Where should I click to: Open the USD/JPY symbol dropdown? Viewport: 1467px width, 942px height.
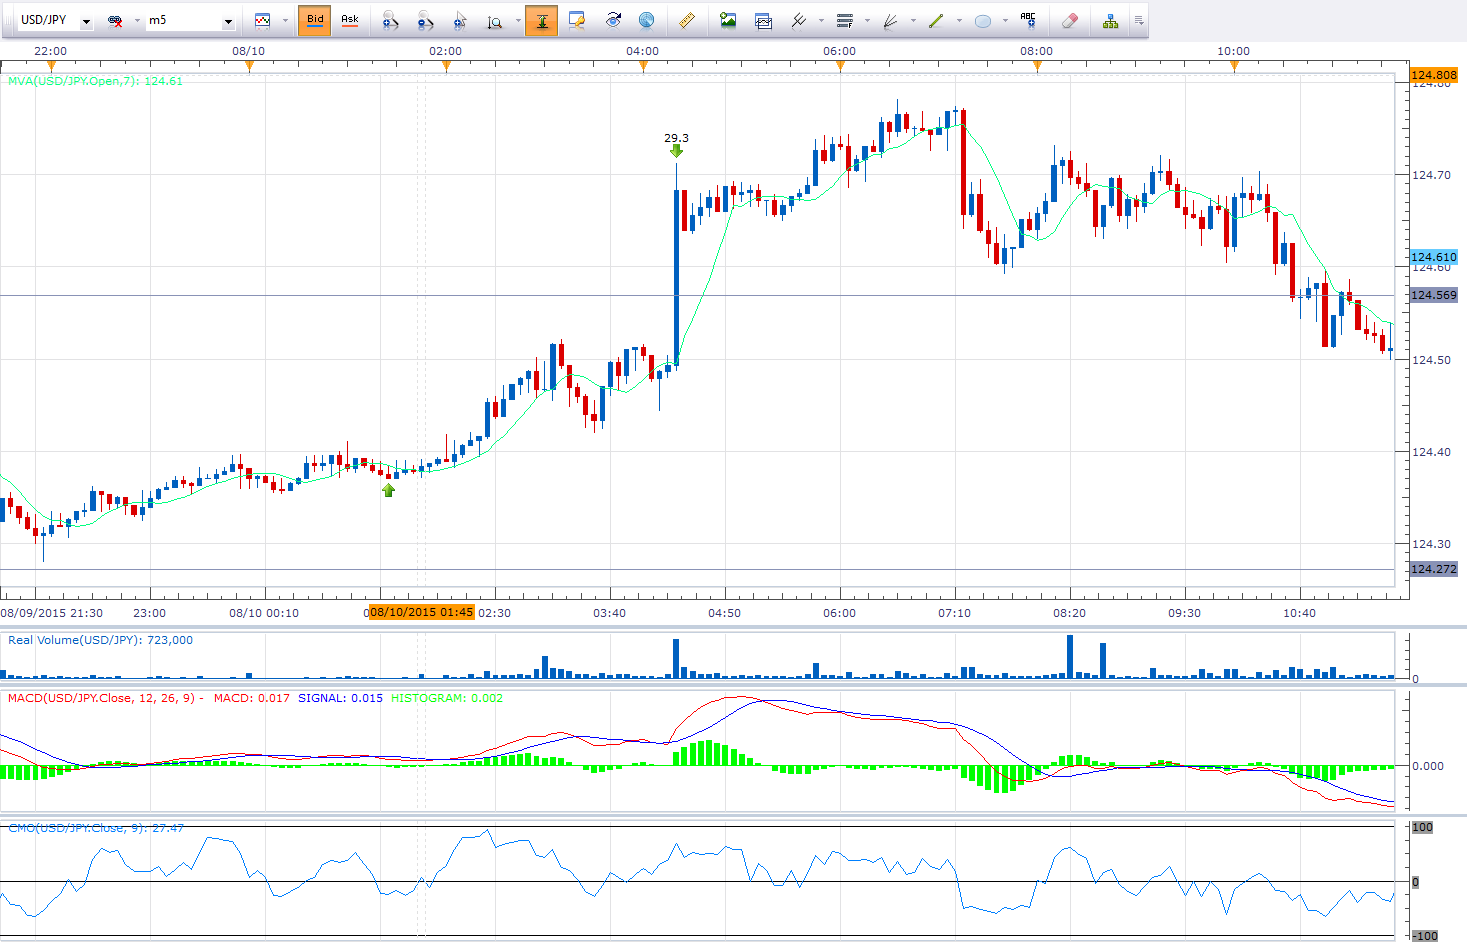coord(86,21)
